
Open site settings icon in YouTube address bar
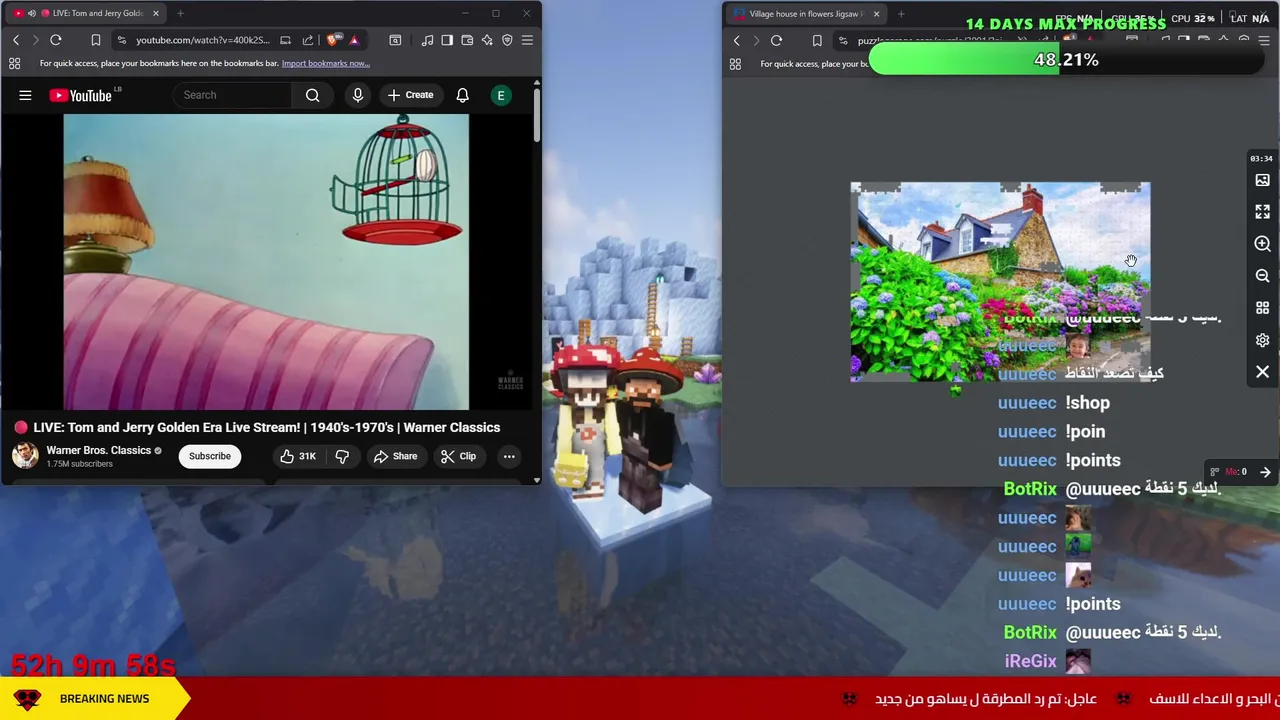pyautogui.click(x=121, y=40)
